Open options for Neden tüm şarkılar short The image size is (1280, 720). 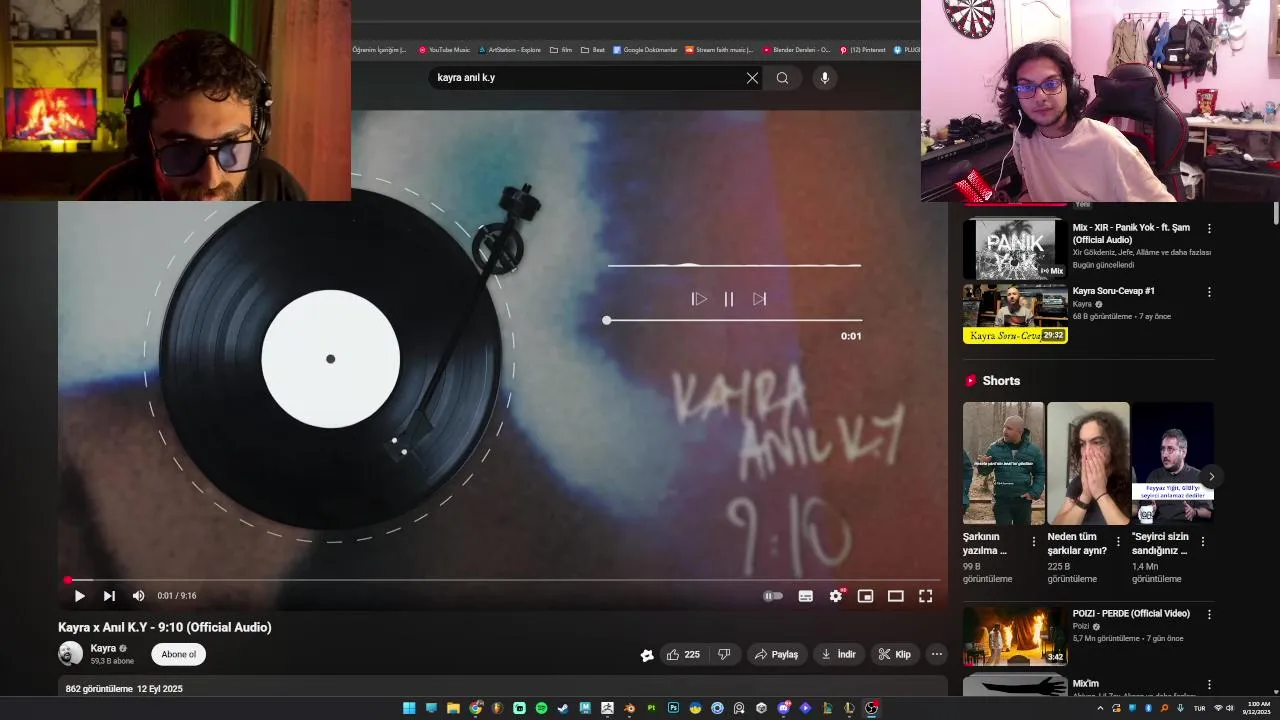tap(1118, 542)
